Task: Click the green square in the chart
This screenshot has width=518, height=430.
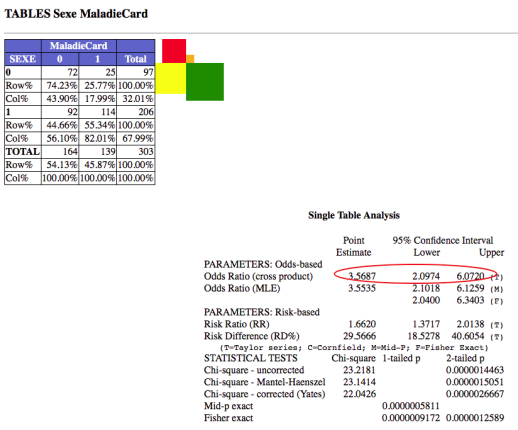Action: click(x=205, y=82)
